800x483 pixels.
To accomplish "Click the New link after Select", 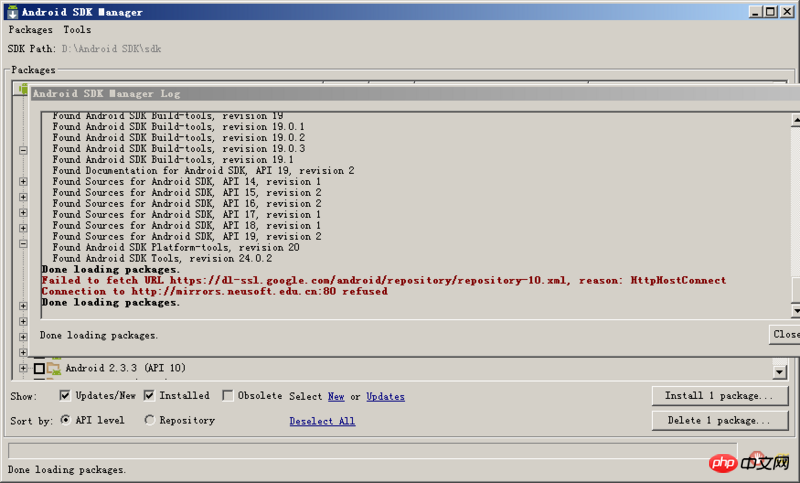I will pos(336,396).
